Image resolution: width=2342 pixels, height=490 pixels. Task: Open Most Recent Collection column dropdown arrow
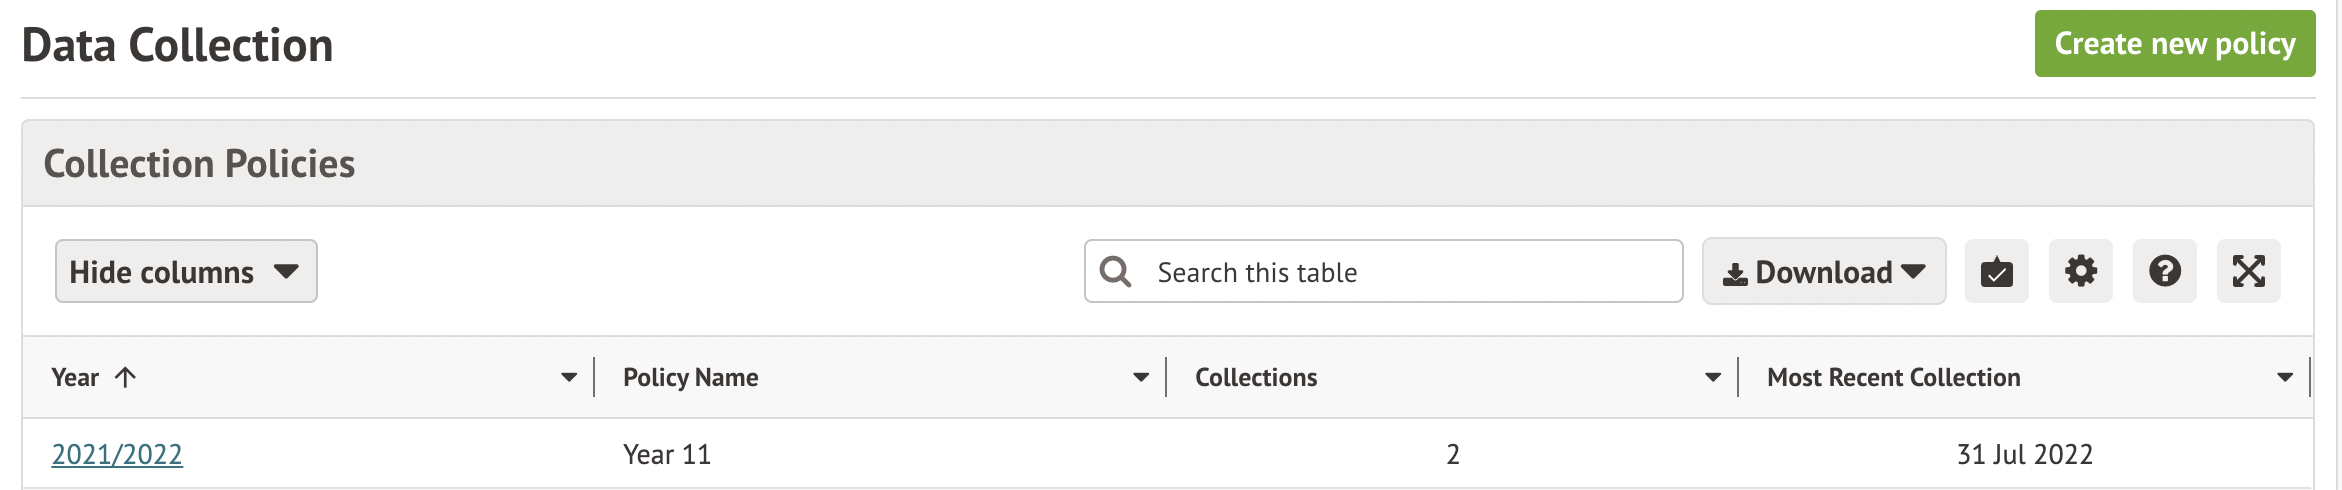[x=2285, y=377]
